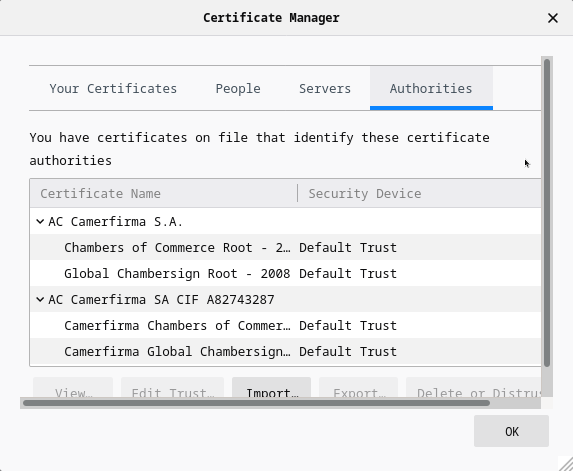Click Delete or Distrust button
The height and width of the screenshot is (471, 573).
point(474,388)
